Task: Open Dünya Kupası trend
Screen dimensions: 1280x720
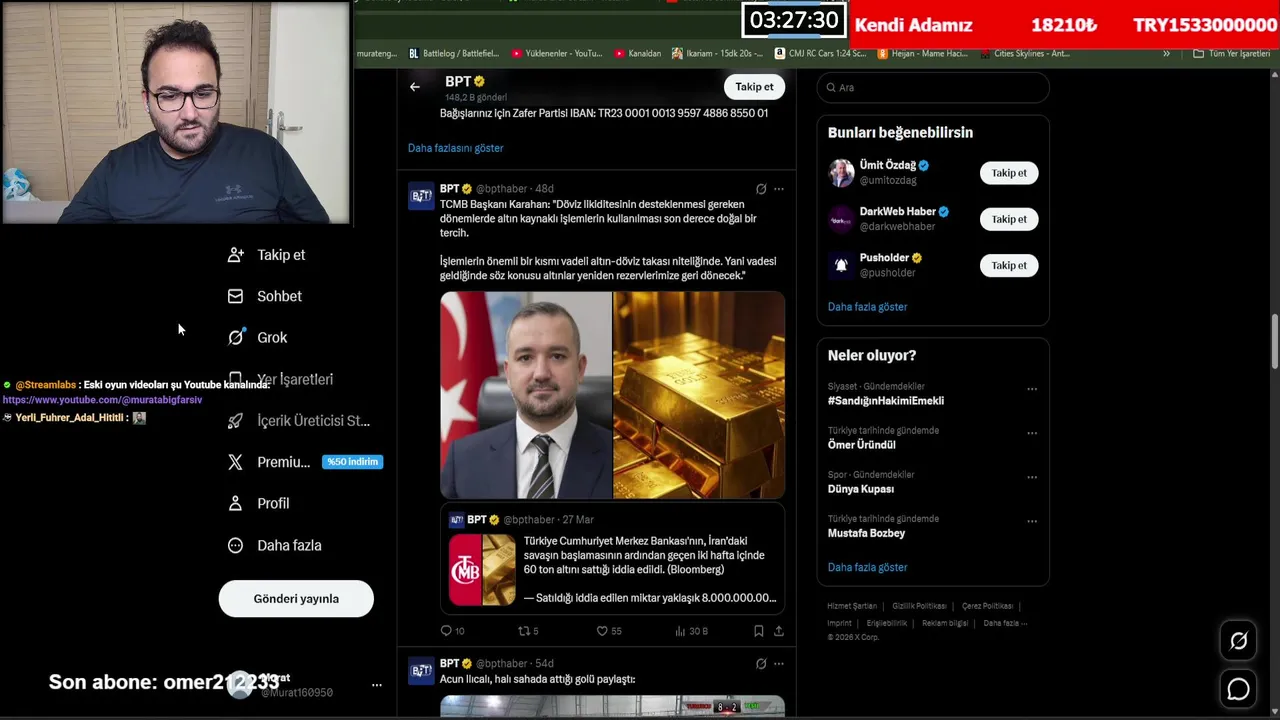Action: coord(861,489)
